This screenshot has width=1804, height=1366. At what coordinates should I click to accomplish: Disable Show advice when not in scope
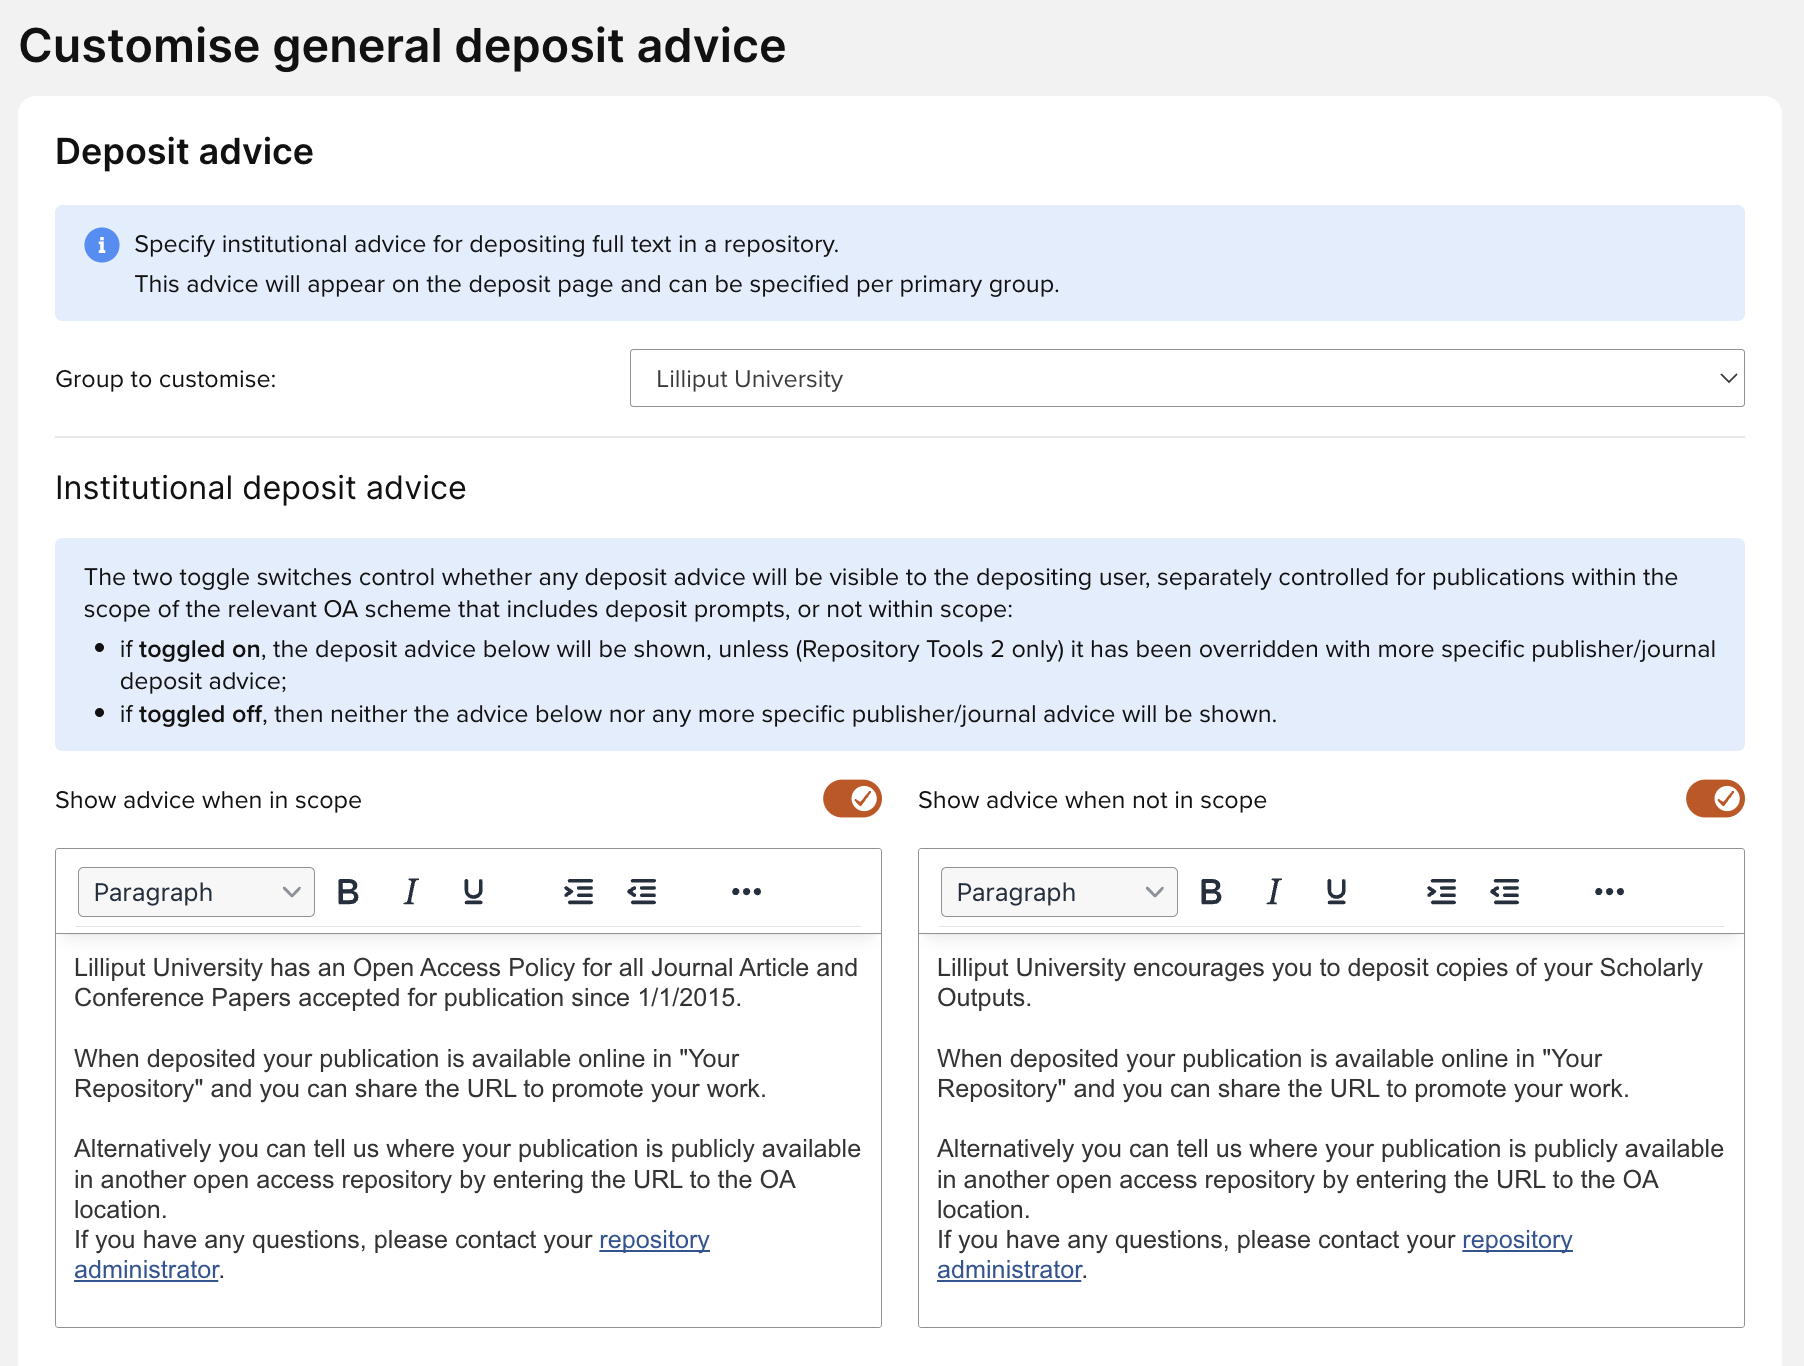pos(1715,799)
